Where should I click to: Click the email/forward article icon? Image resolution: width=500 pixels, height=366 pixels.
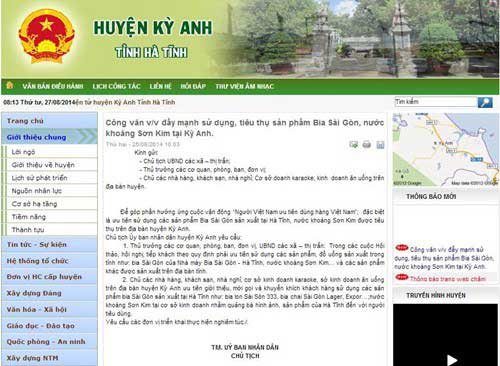pos(353,145)
